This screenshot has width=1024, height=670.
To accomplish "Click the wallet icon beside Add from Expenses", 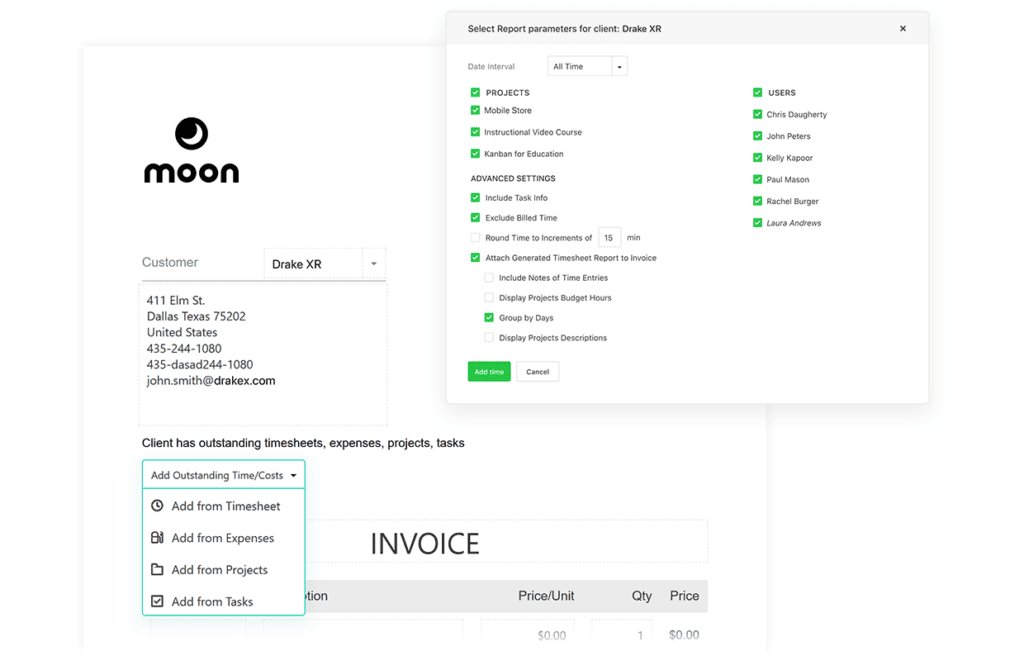I will 157,538.
